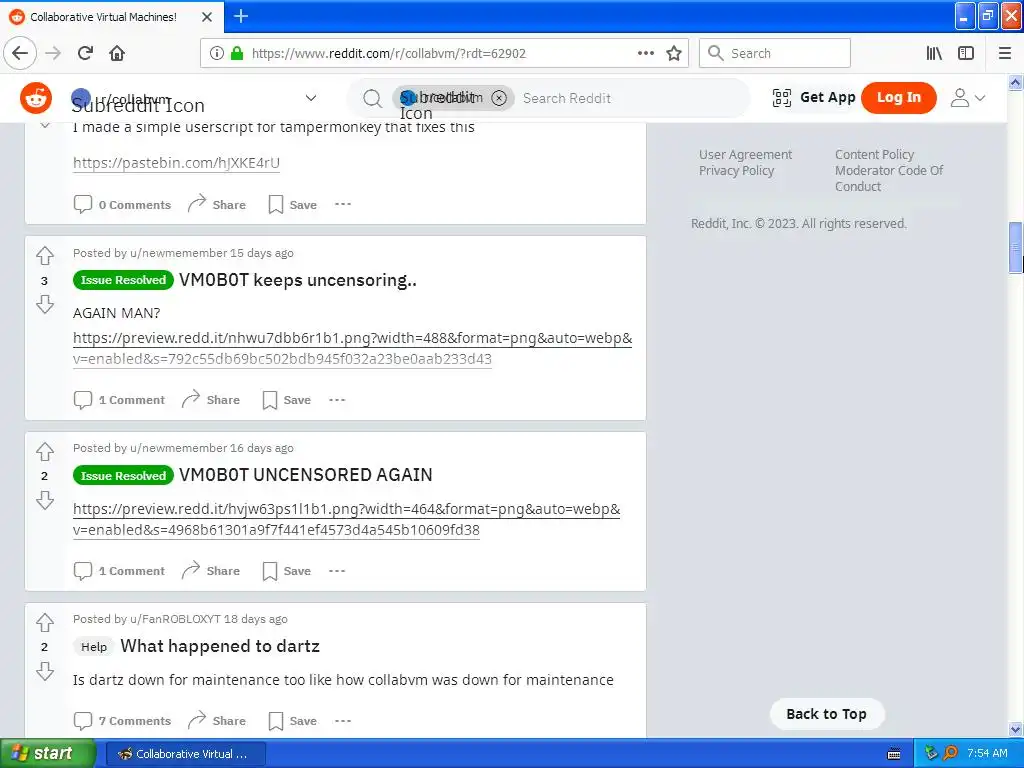This screenshot has width=1024, height=768.
Task: Open a new browser tab
Action: (x=240, y=16)
